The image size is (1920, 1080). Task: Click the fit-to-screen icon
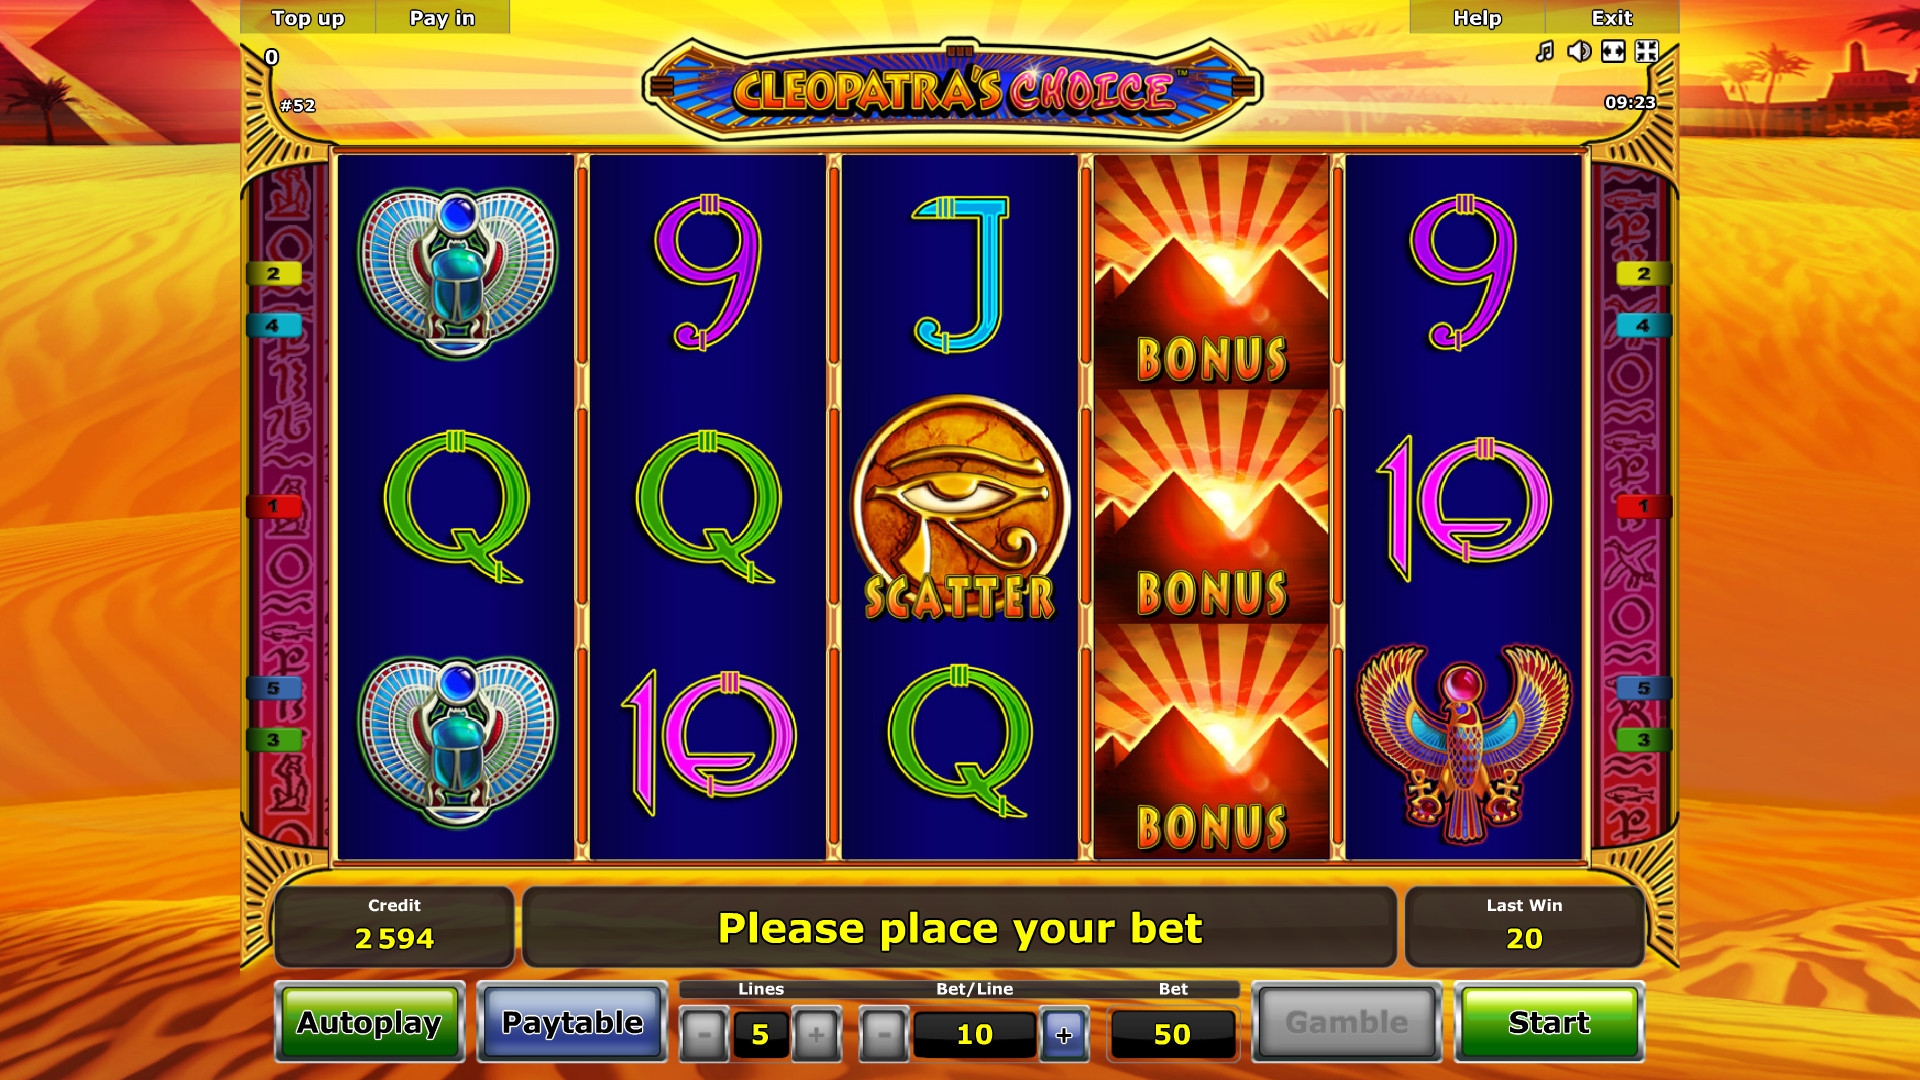1613,51
